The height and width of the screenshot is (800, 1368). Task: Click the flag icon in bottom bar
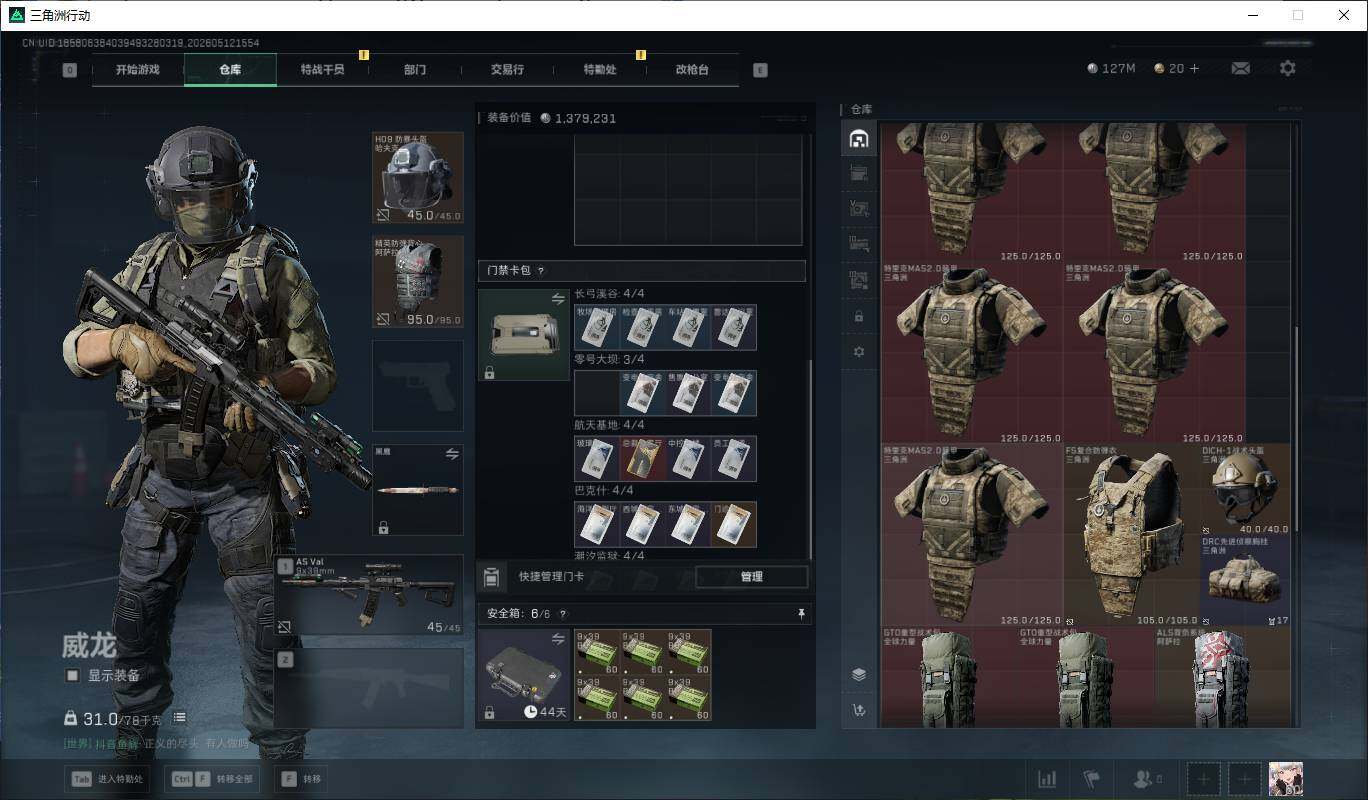point(1092,778)
